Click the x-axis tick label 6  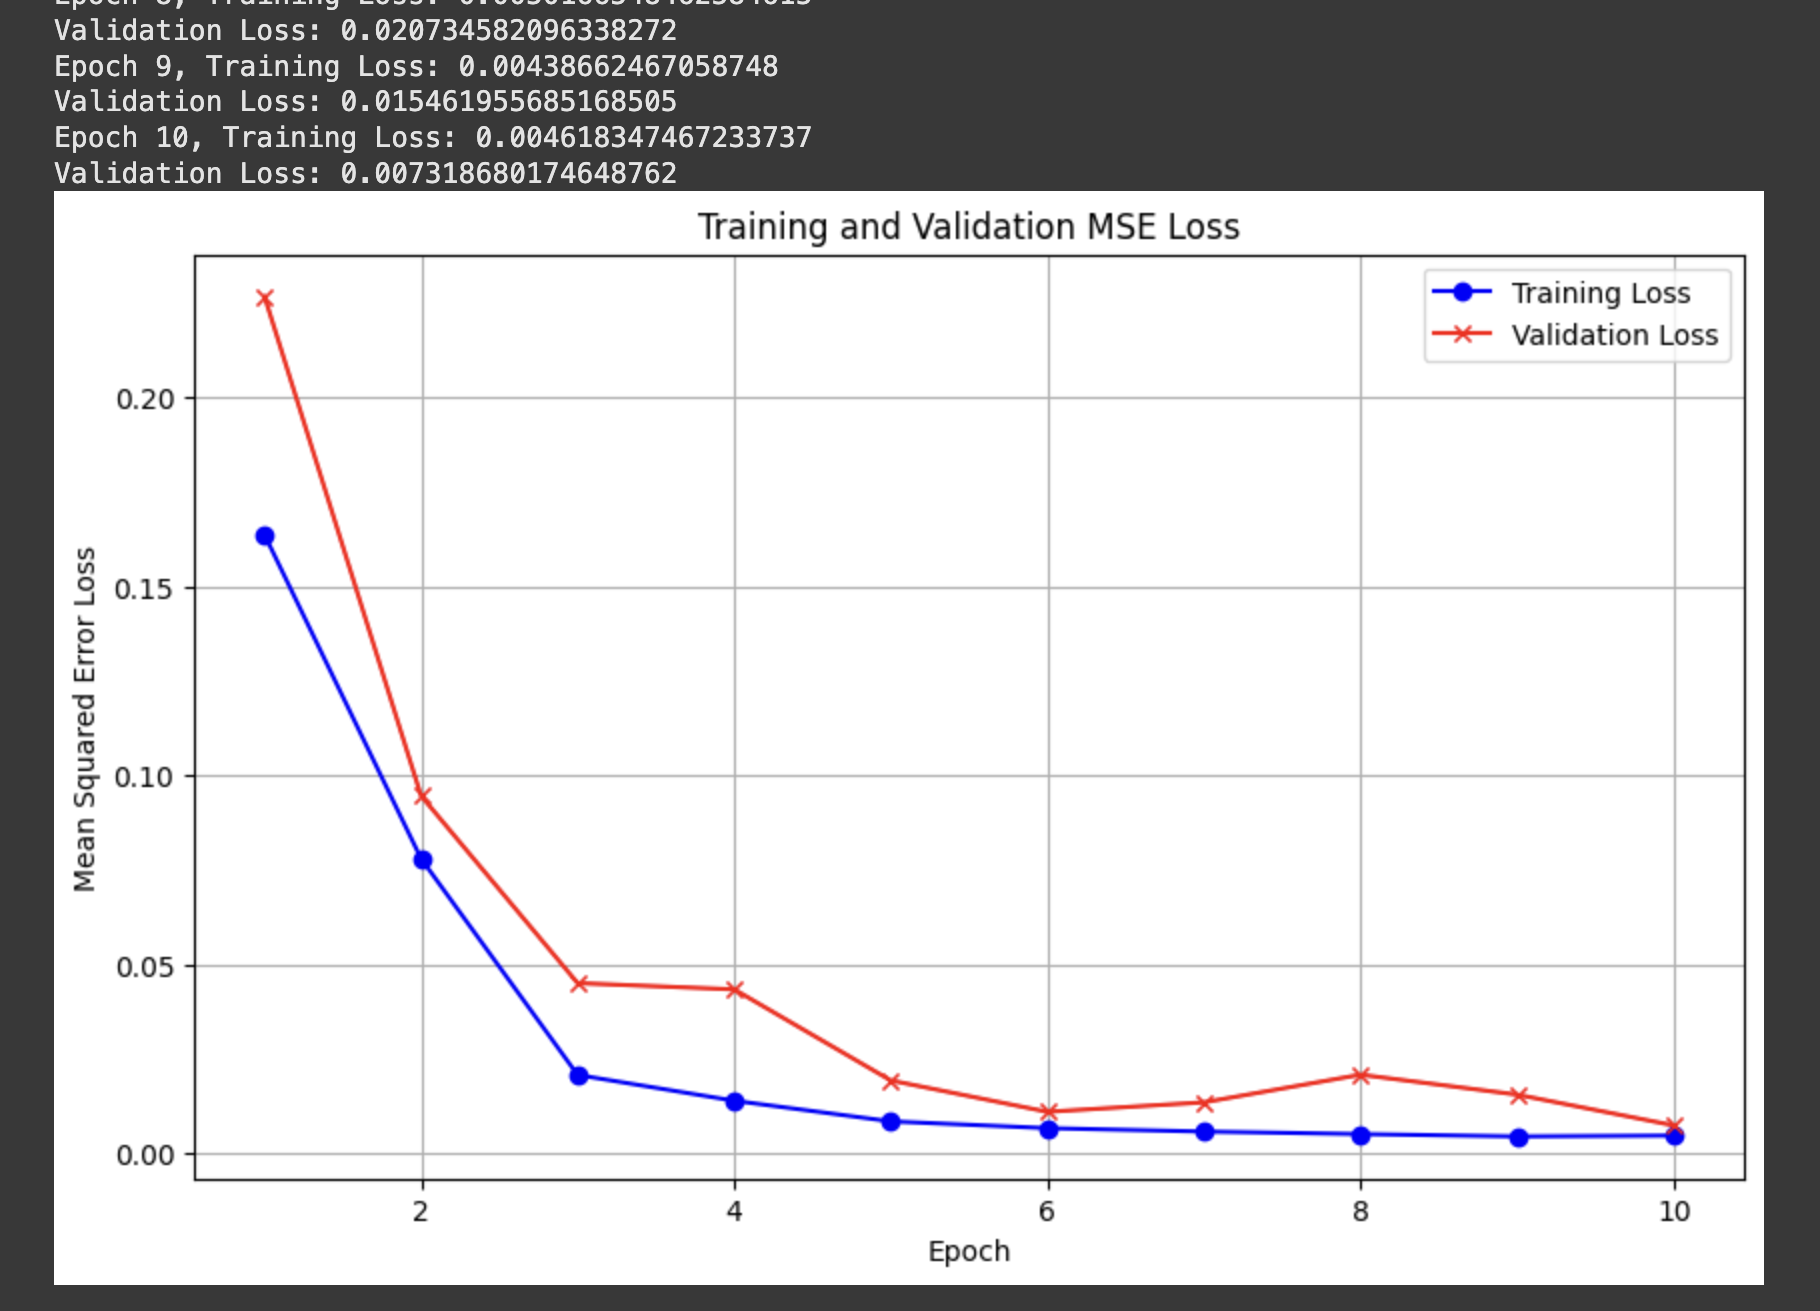pos(1047,1212)
